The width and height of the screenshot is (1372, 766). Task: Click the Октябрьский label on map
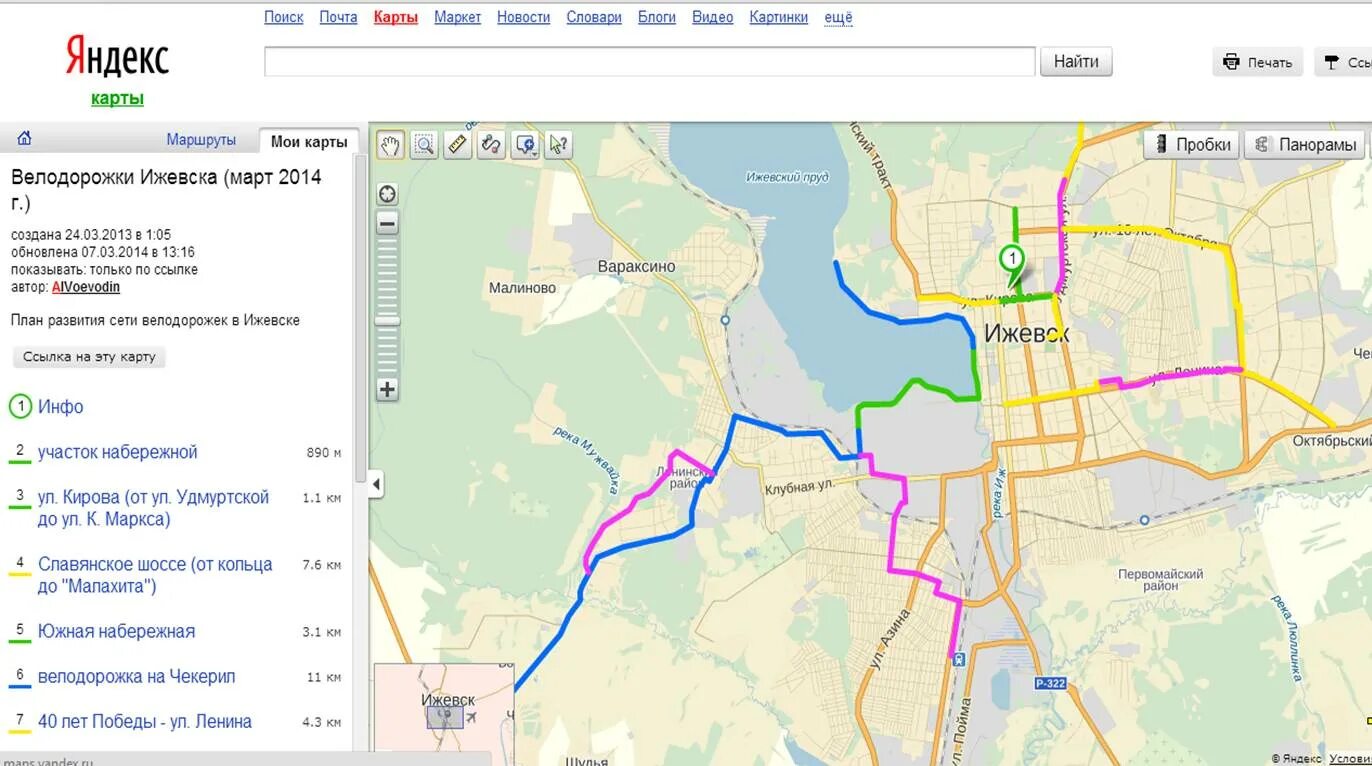(x=1331, y=441)
